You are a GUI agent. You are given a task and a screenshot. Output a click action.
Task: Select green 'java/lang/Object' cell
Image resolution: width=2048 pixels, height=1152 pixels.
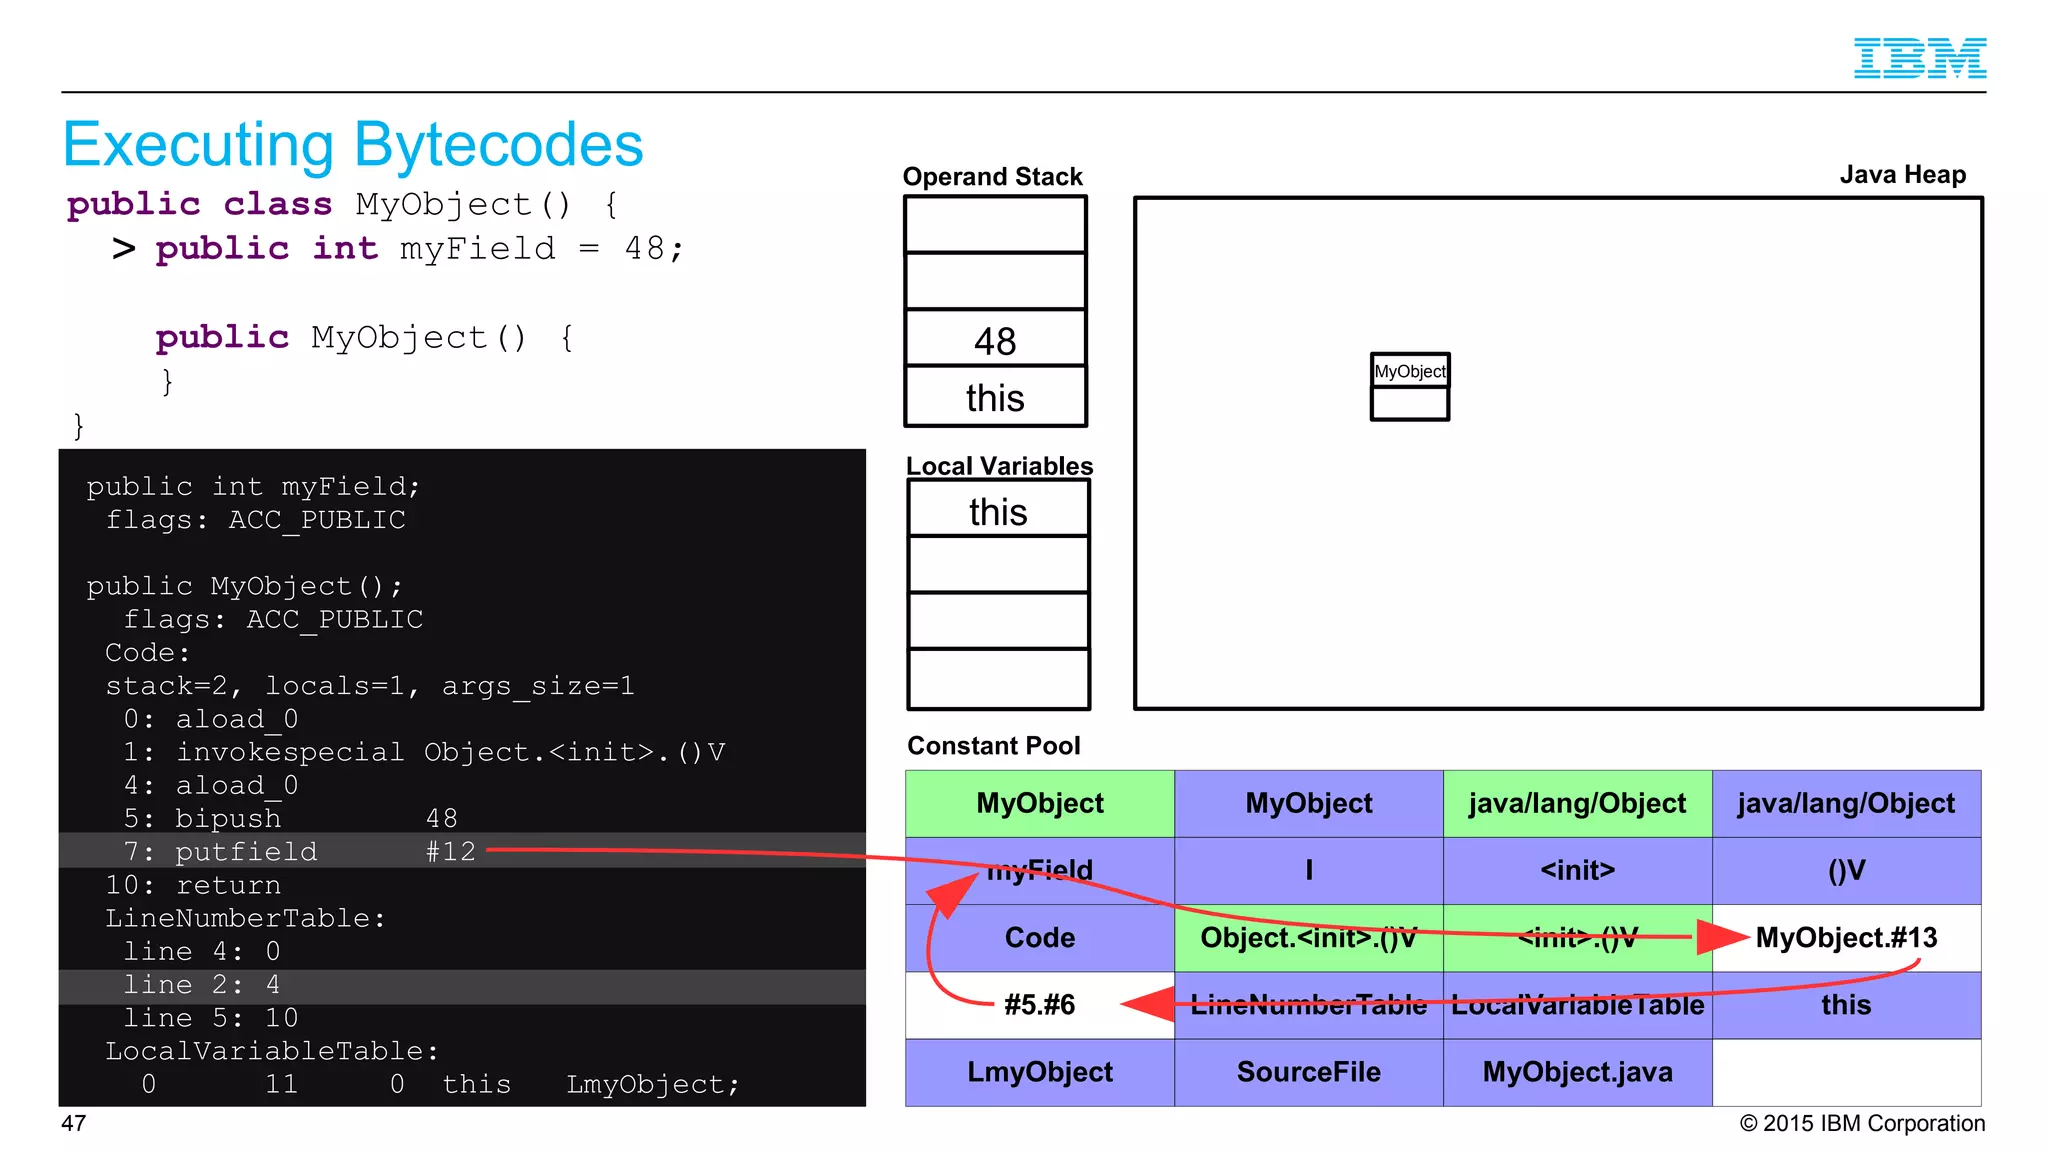coord(1577,803)
